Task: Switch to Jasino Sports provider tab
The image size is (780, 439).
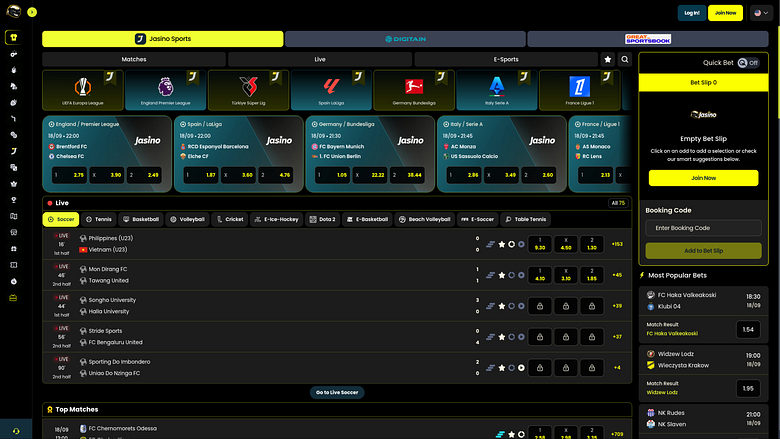Action: tap(163, 39)
